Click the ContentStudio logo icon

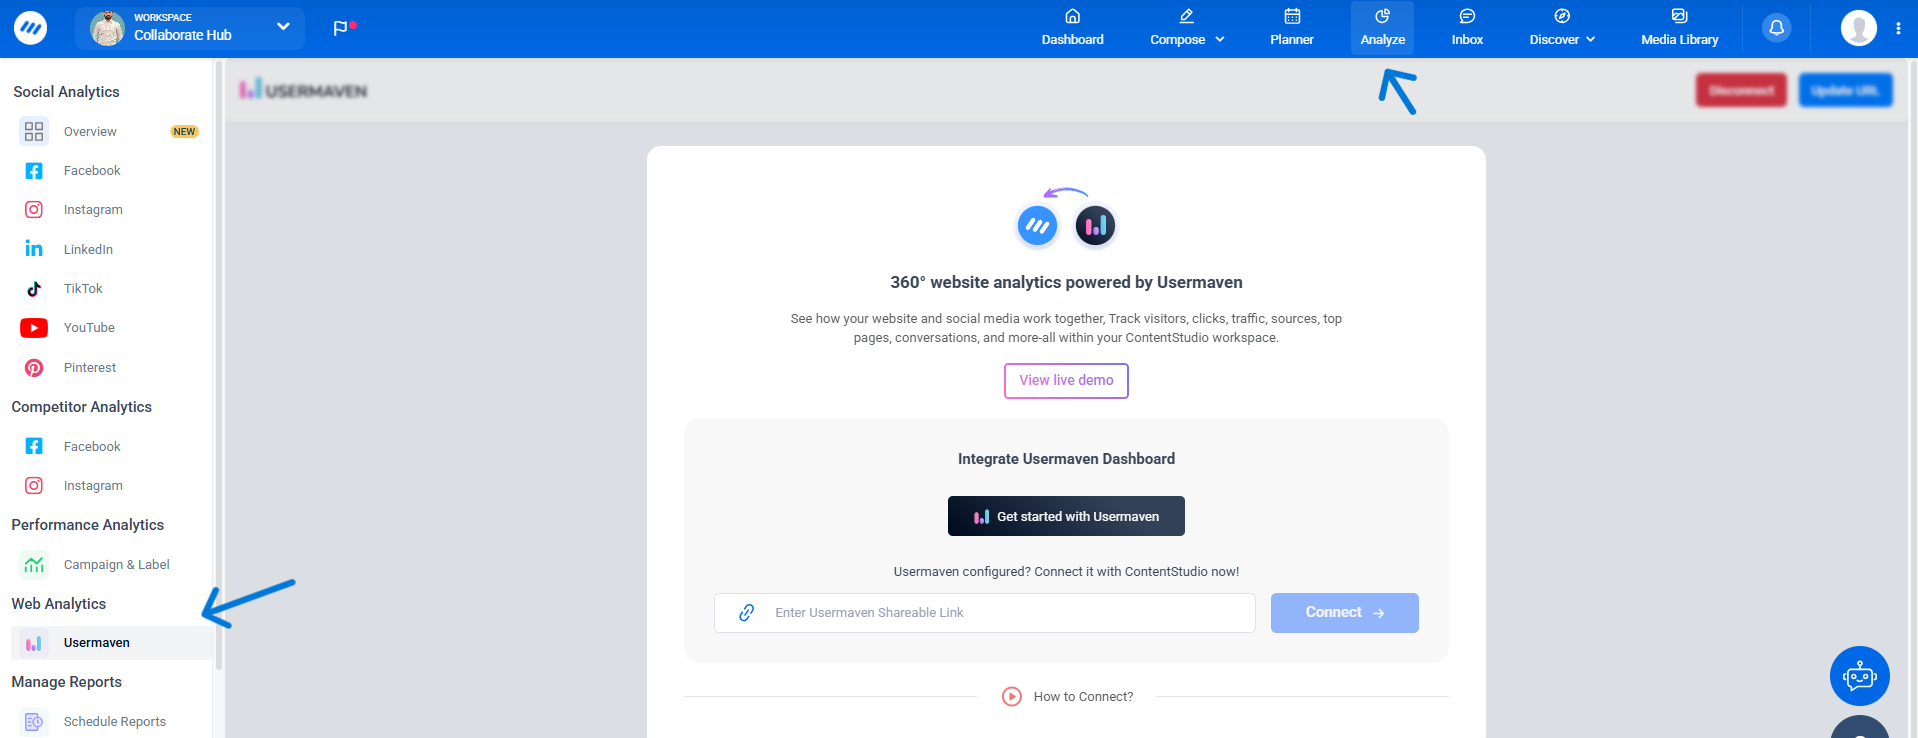tap(30, 28)
